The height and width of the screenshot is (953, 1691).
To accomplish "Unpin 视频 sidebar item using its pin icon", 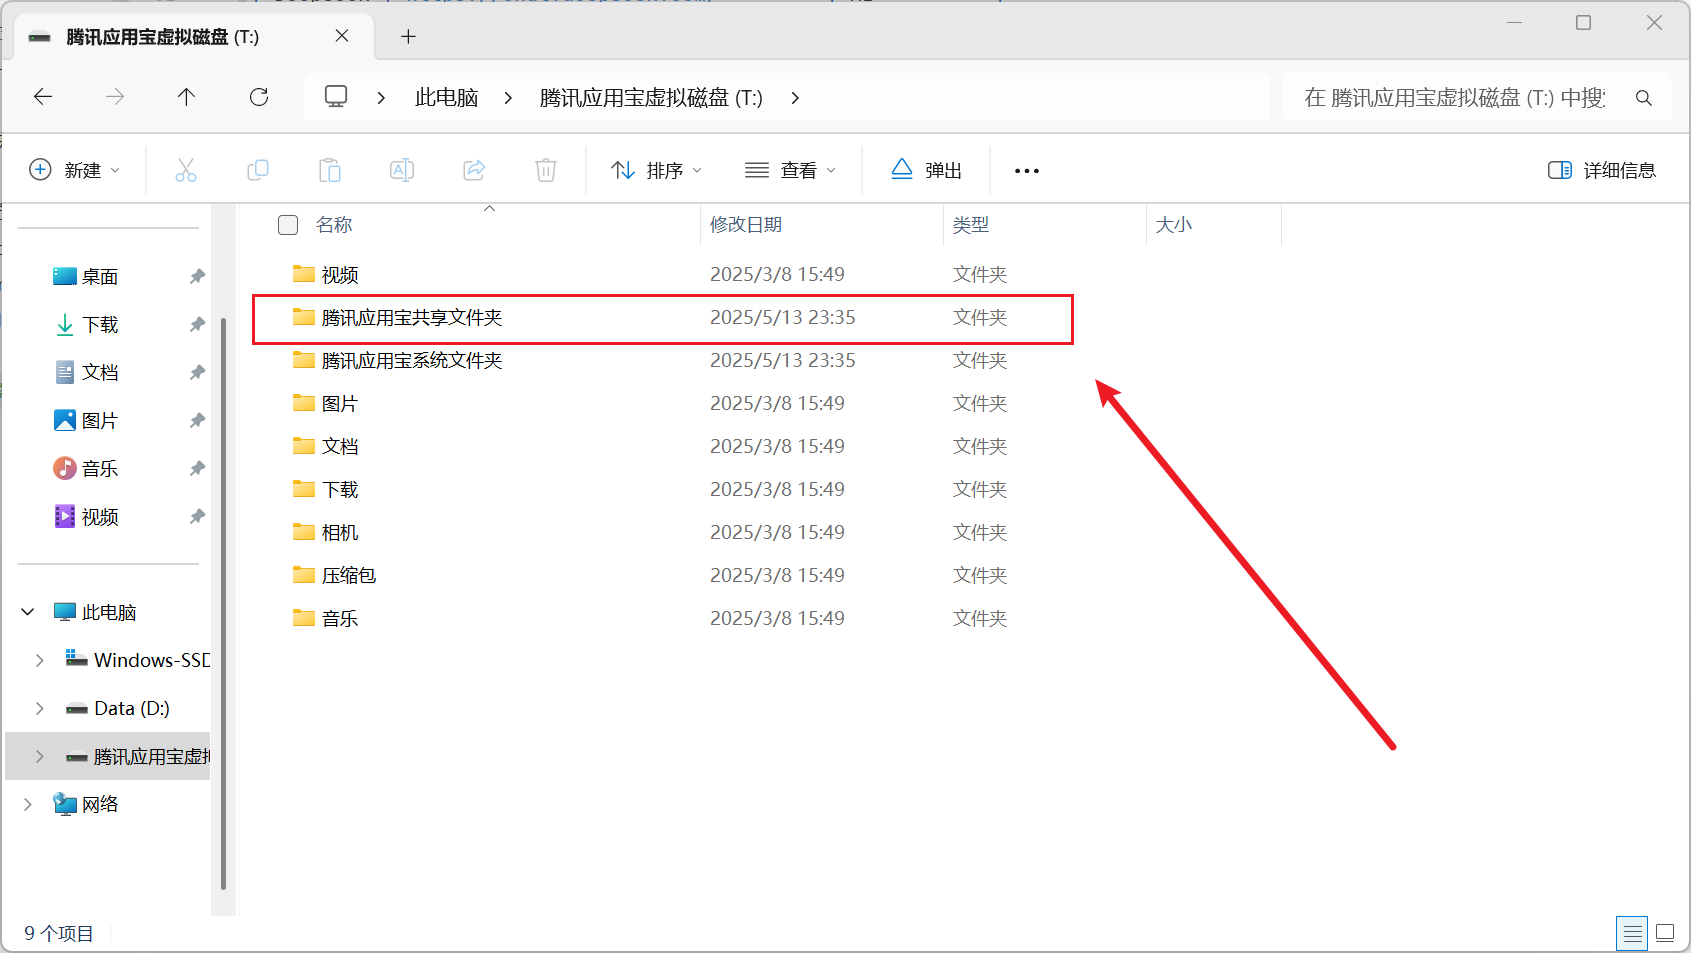I will (x=197, y=517).
